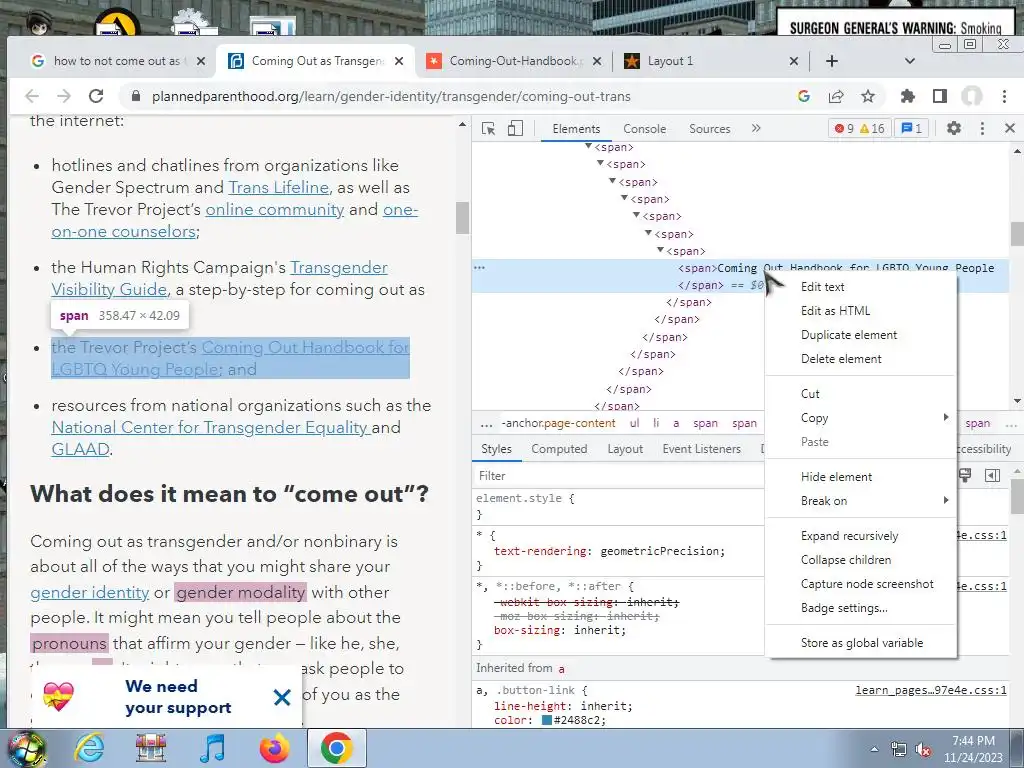Open learn_pages…97e4e.css:1 source link
The width and height of the screenshot is (1024, 768).
pos(931,690)
